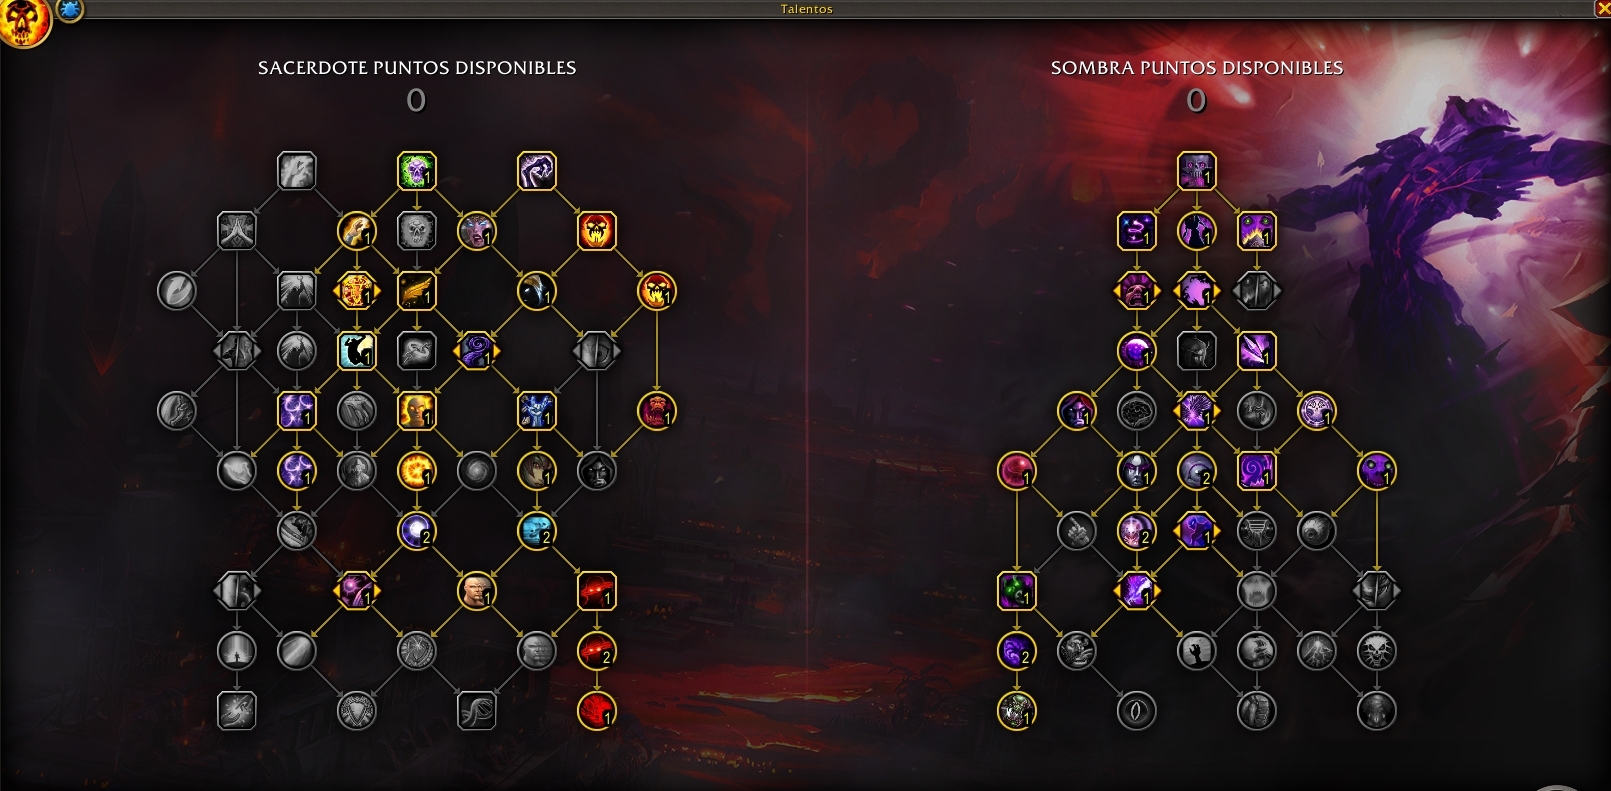Image resolution: width=1611 pixels, height=791 pixels.
Task: Click the purple hooded figure Sombra talent
Action: pyautogui.click(x=1197, y=231)
